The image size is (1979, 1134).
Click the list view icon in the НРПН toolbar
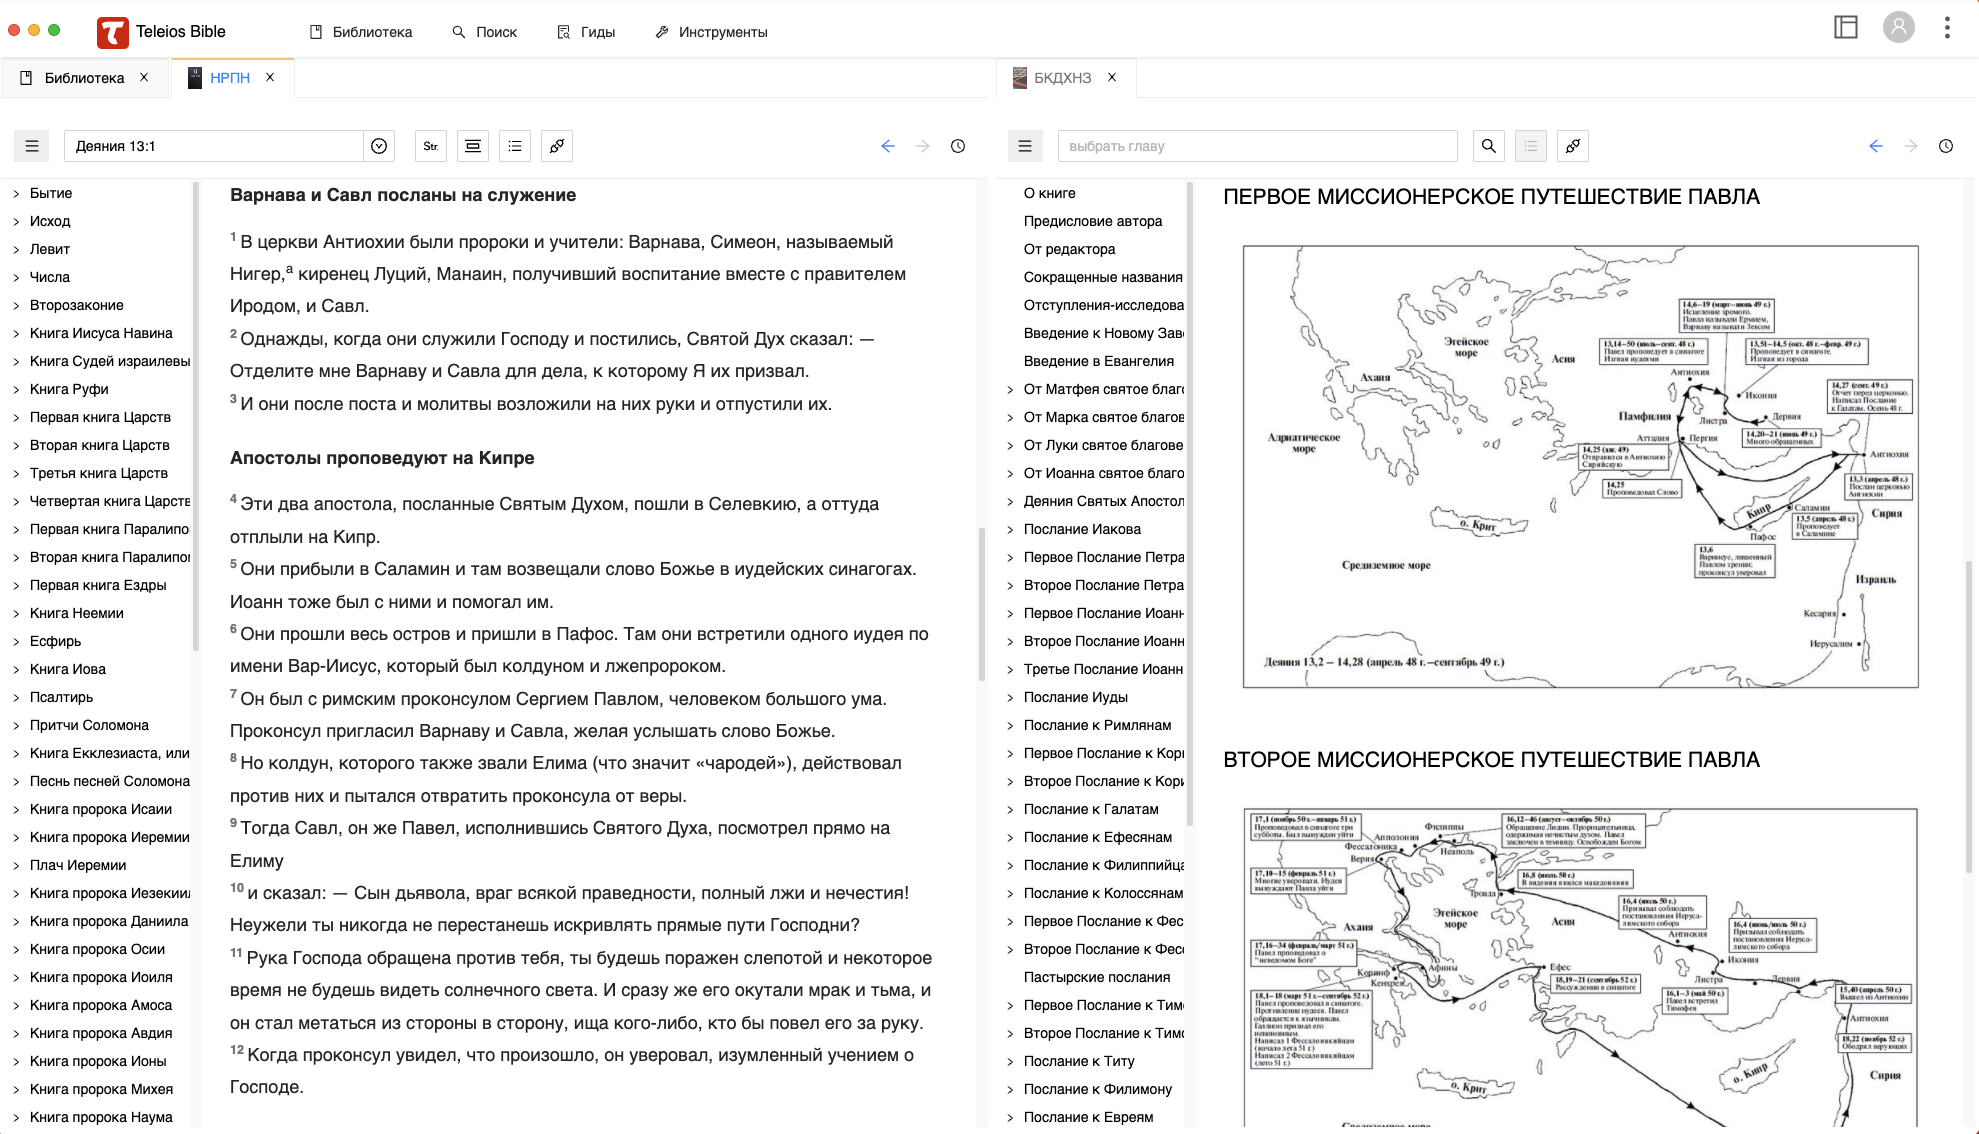coord(515,146)
